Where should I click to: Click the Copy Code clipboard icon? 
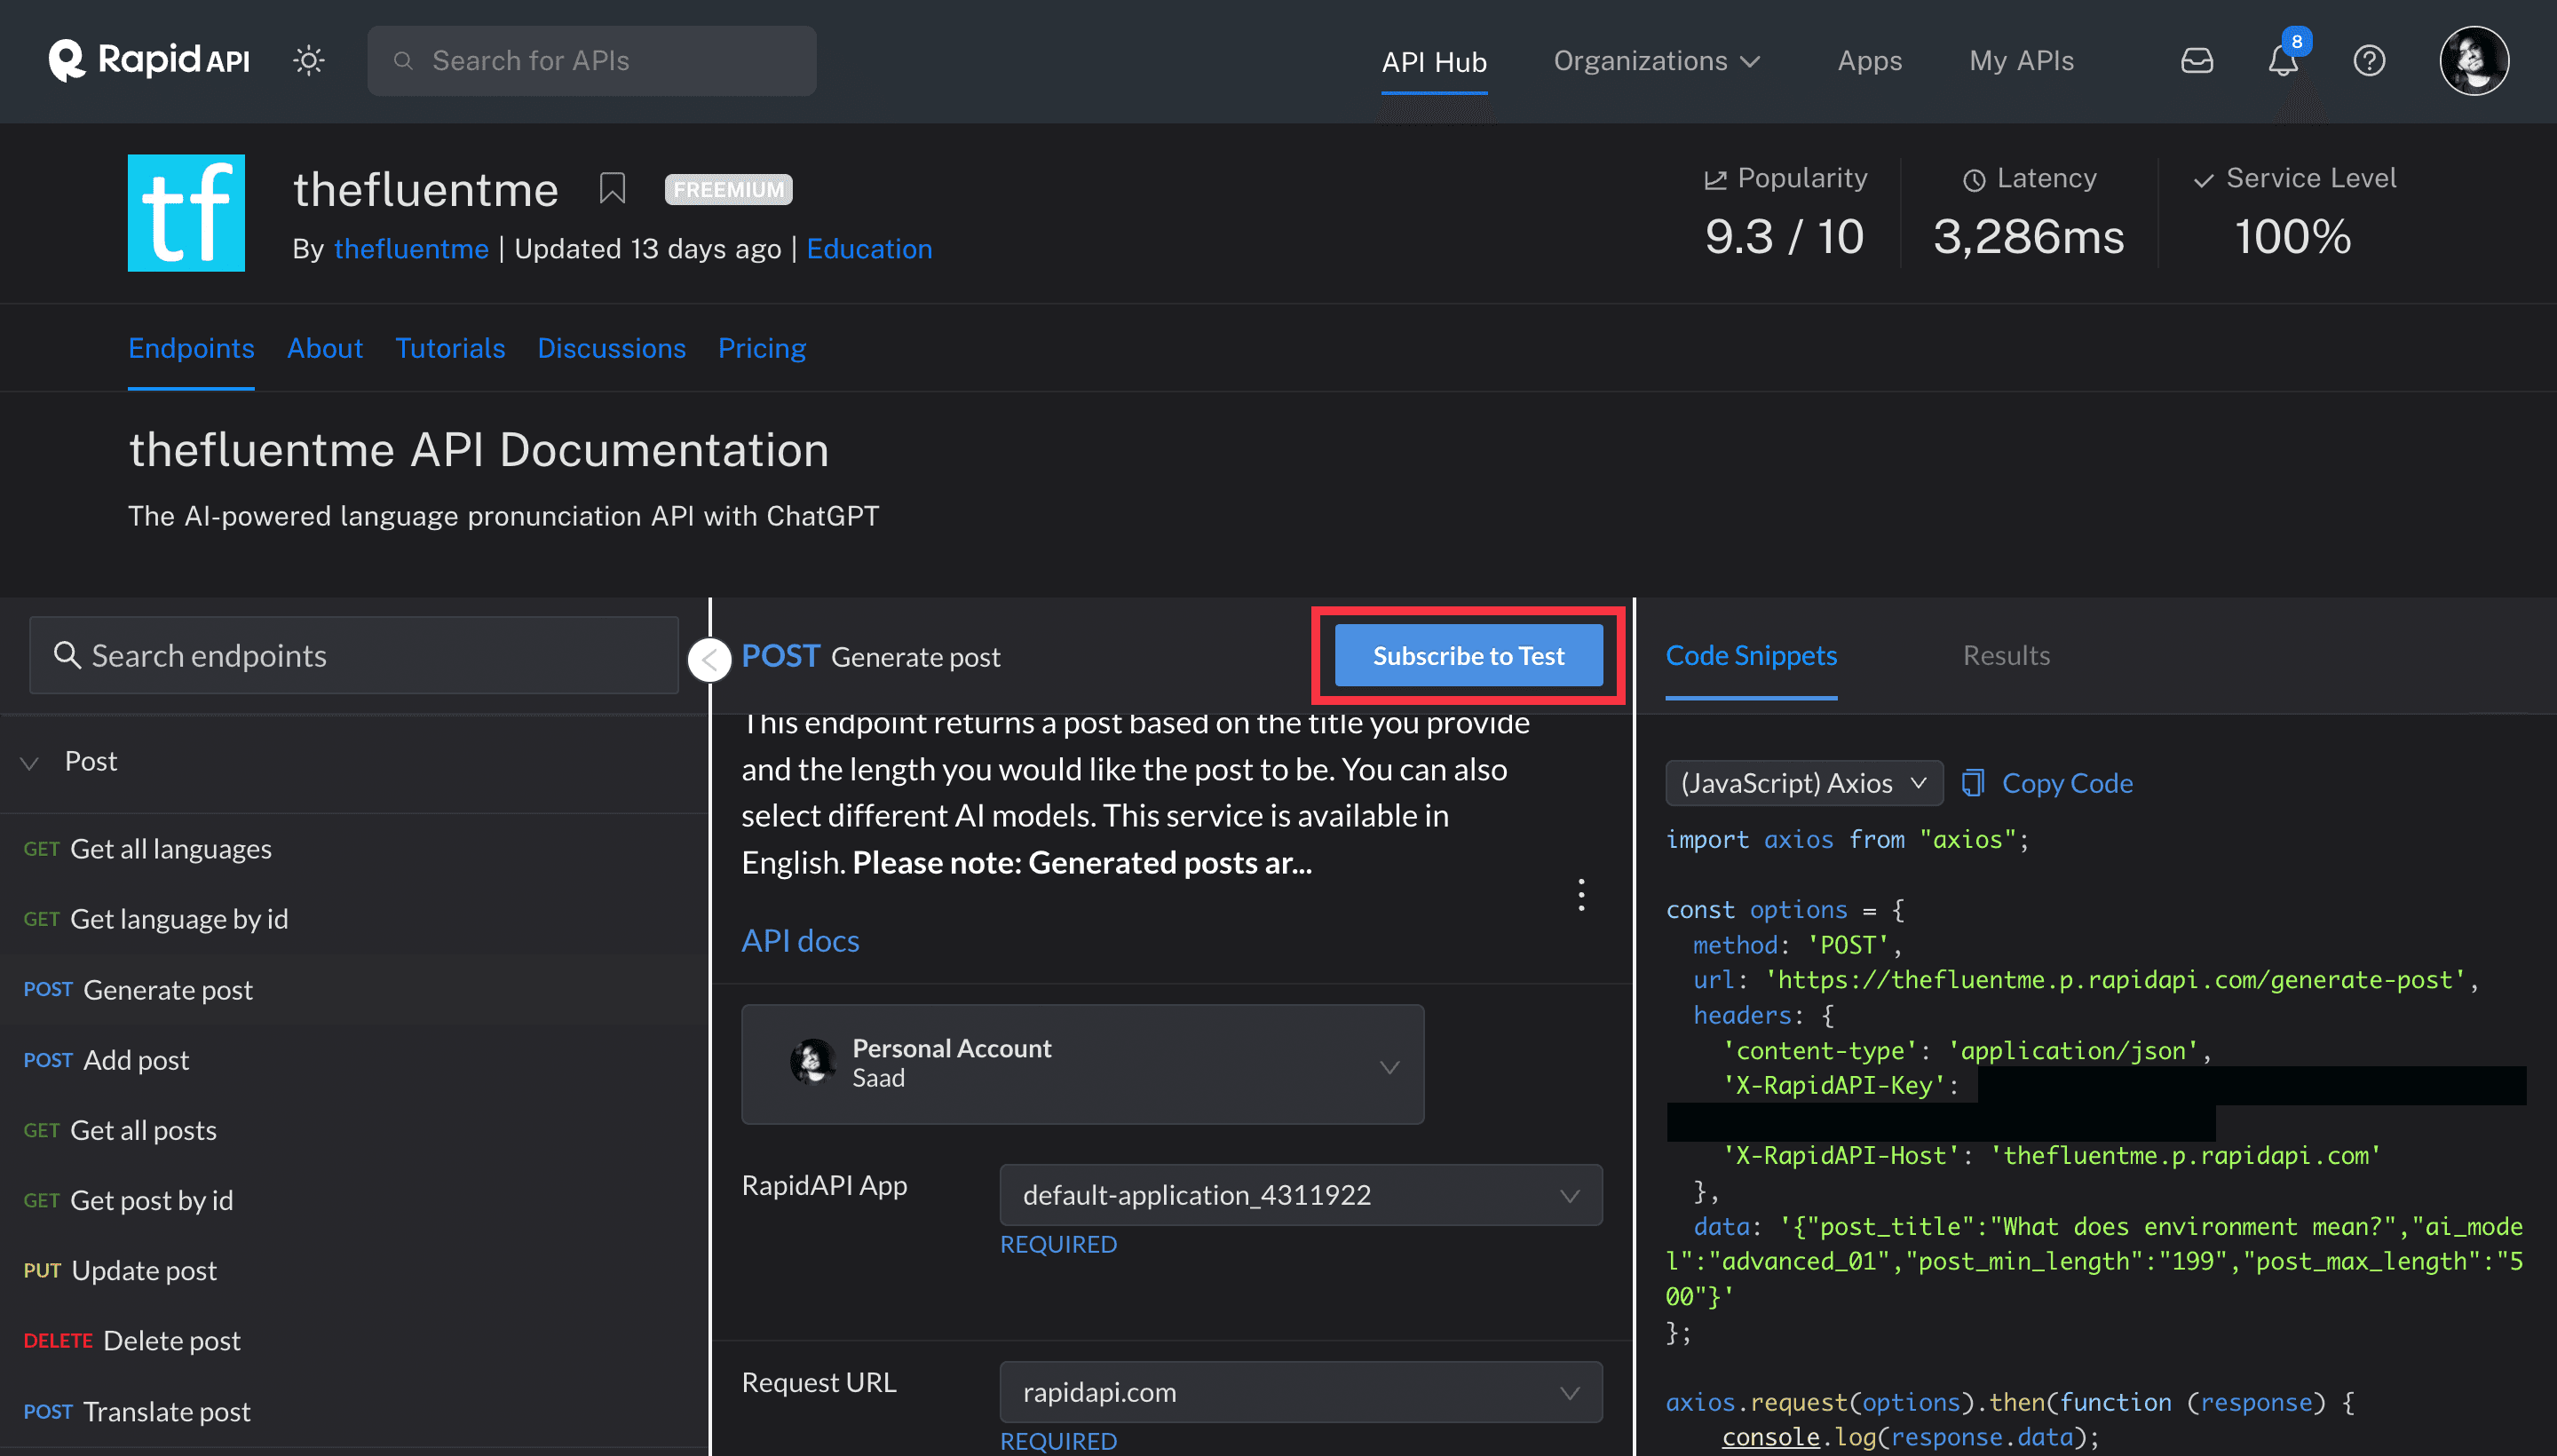[x=1972, y=783]
